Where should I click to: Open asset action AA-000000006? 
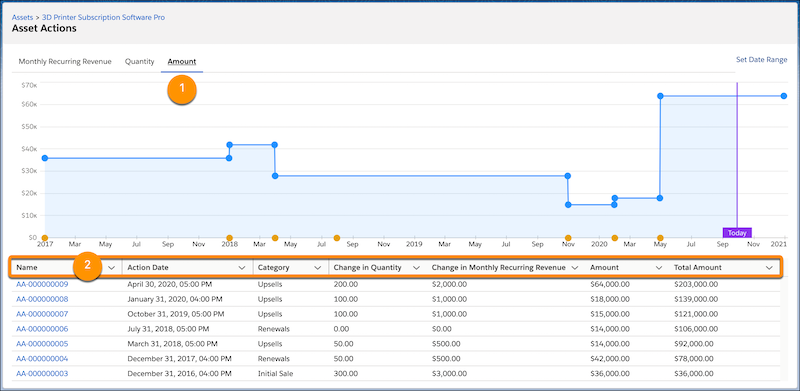tap(42, 329)
